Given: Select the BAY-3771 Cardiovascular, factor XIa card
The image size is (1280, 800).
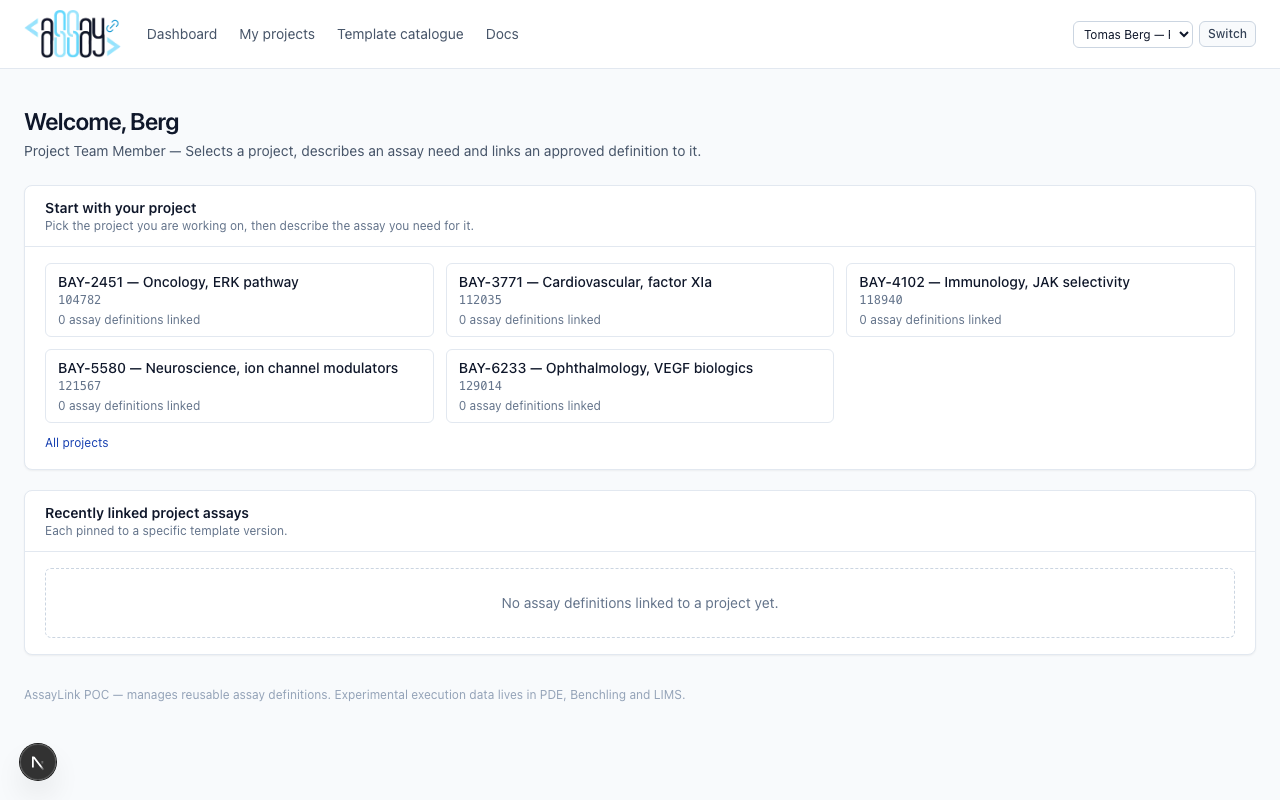Looking at the screenshot, I should (x=640, y=300).
